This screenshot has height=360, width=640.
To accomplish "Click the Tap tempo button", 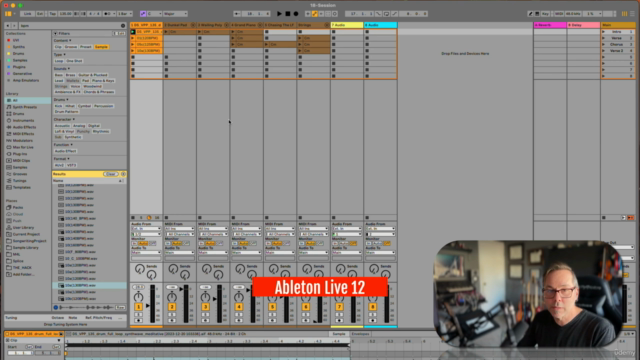I will [x=53, y=13].
